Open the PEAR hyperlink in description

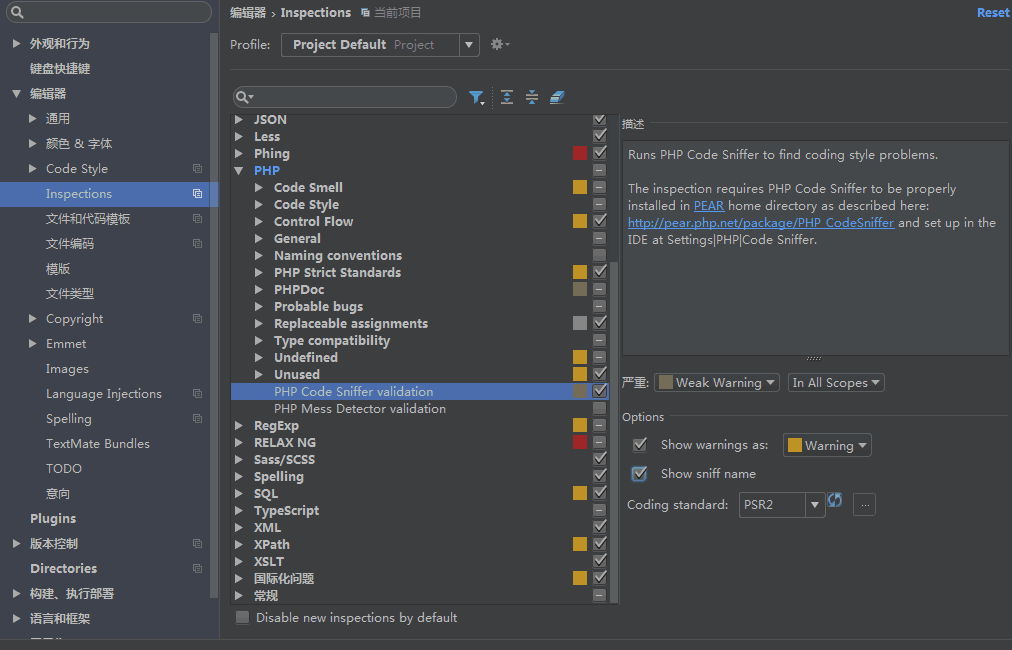(709, 206)
